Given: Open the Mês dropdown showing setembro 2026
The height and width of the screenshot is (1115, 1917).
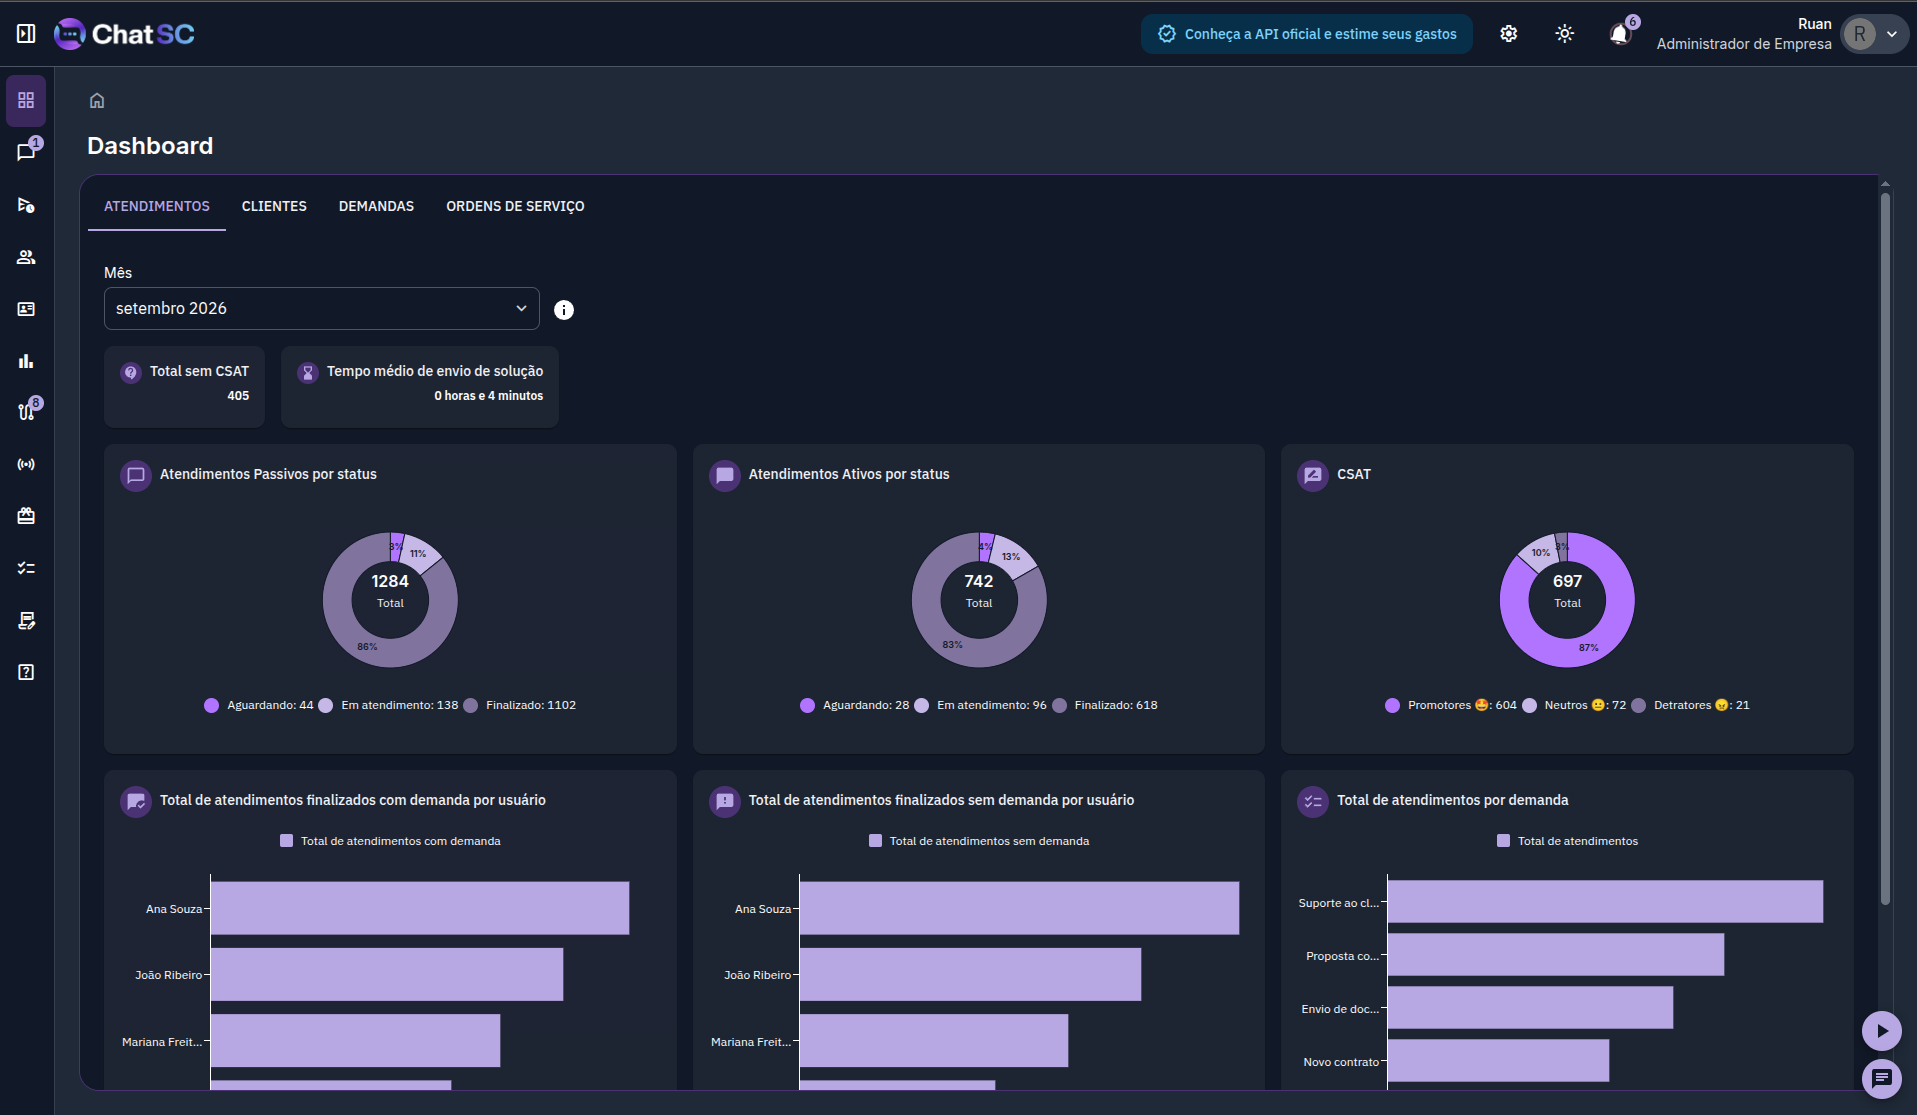Looking at the screenshot, I should coord(322,309).
